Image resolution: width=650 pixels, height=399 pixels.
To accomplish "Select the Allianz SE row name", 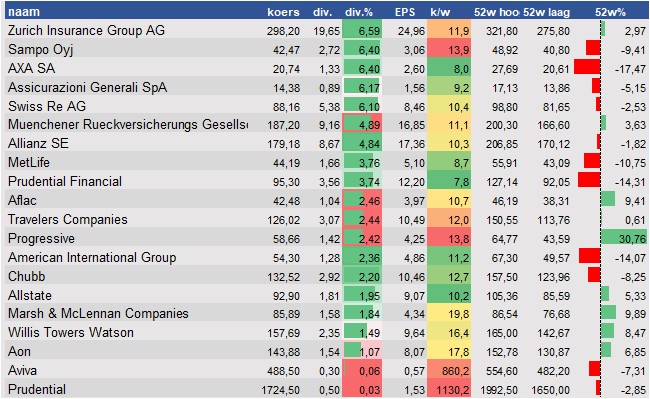I will click(38, 143).
